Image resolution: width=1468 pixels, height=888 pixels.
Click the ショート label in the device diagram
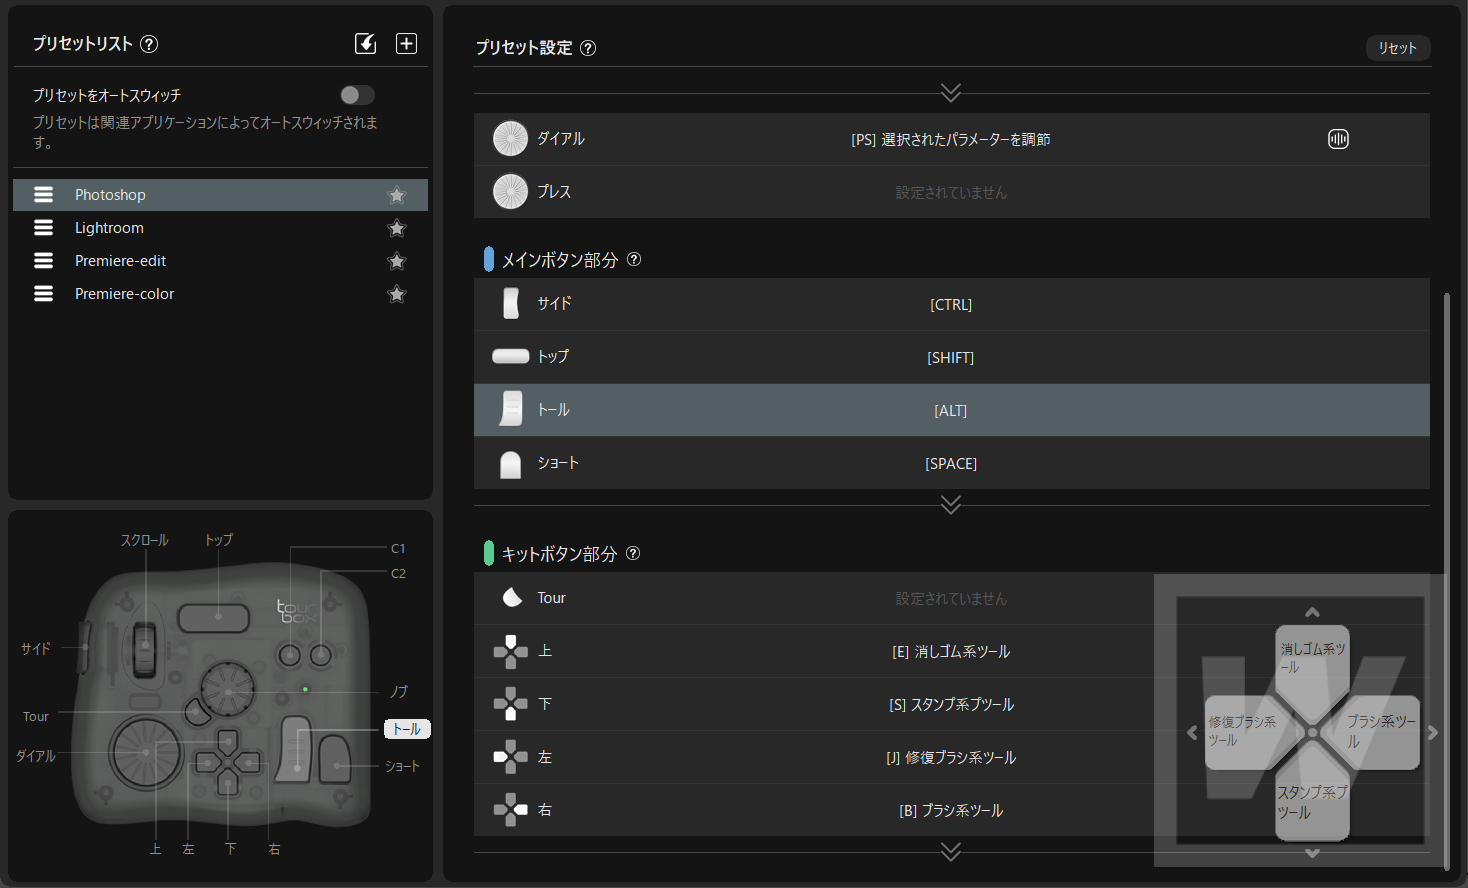(402, 766)
